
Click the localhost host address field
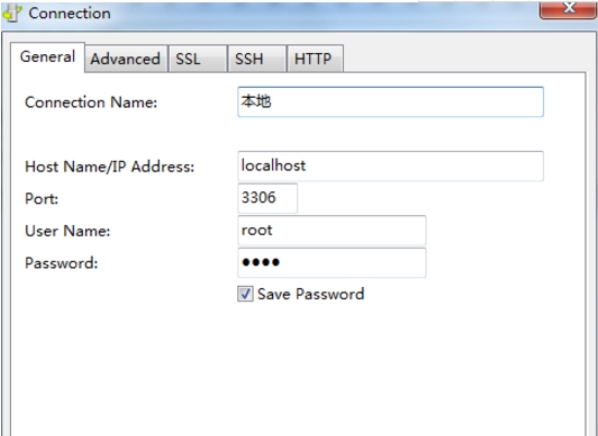tap(391, 166)
